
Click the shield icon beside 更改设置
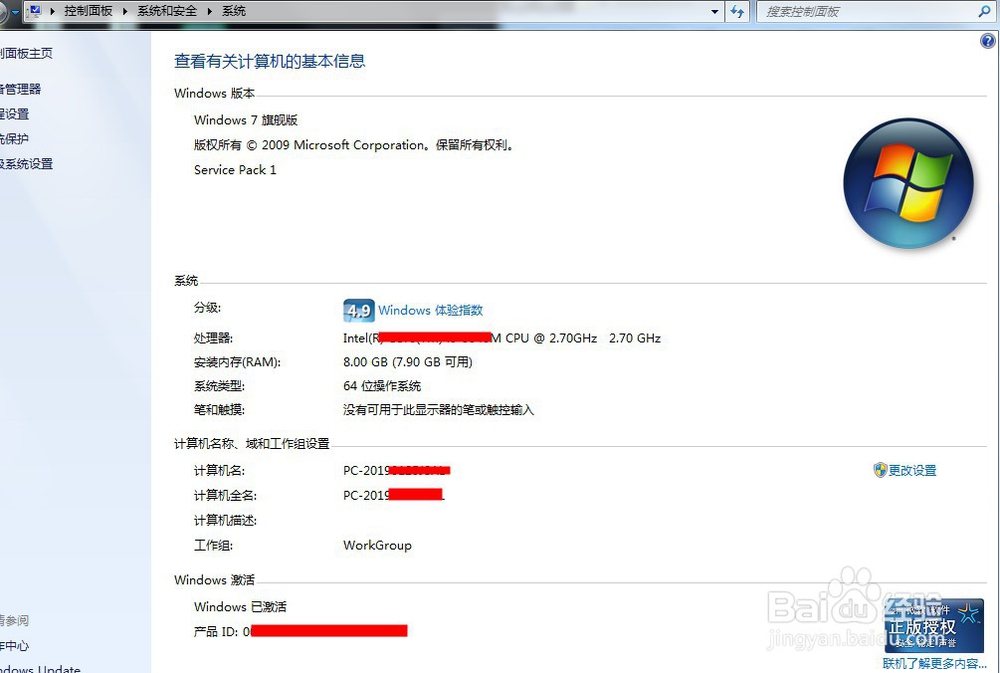coord(880,470)
